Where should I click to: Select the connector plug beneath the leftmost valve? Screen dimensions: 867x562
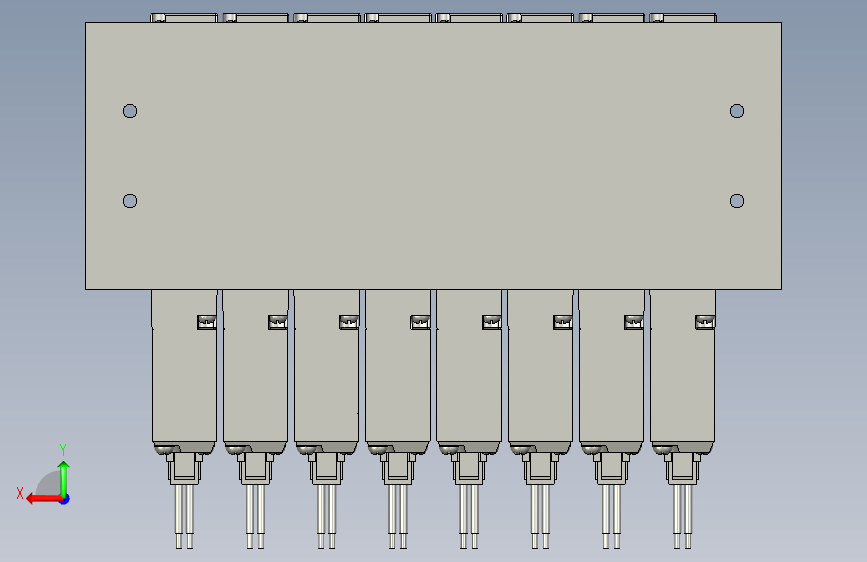tap(185, 469)
